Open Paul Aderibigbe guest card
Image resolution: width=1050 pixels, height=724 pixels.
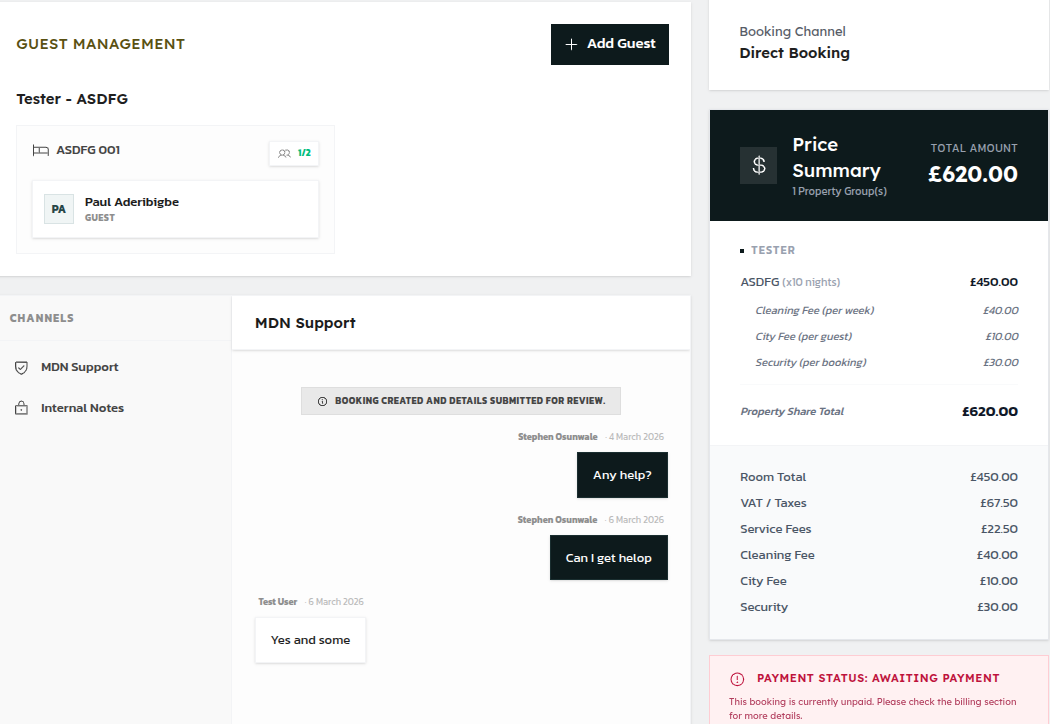coord(175,209)
